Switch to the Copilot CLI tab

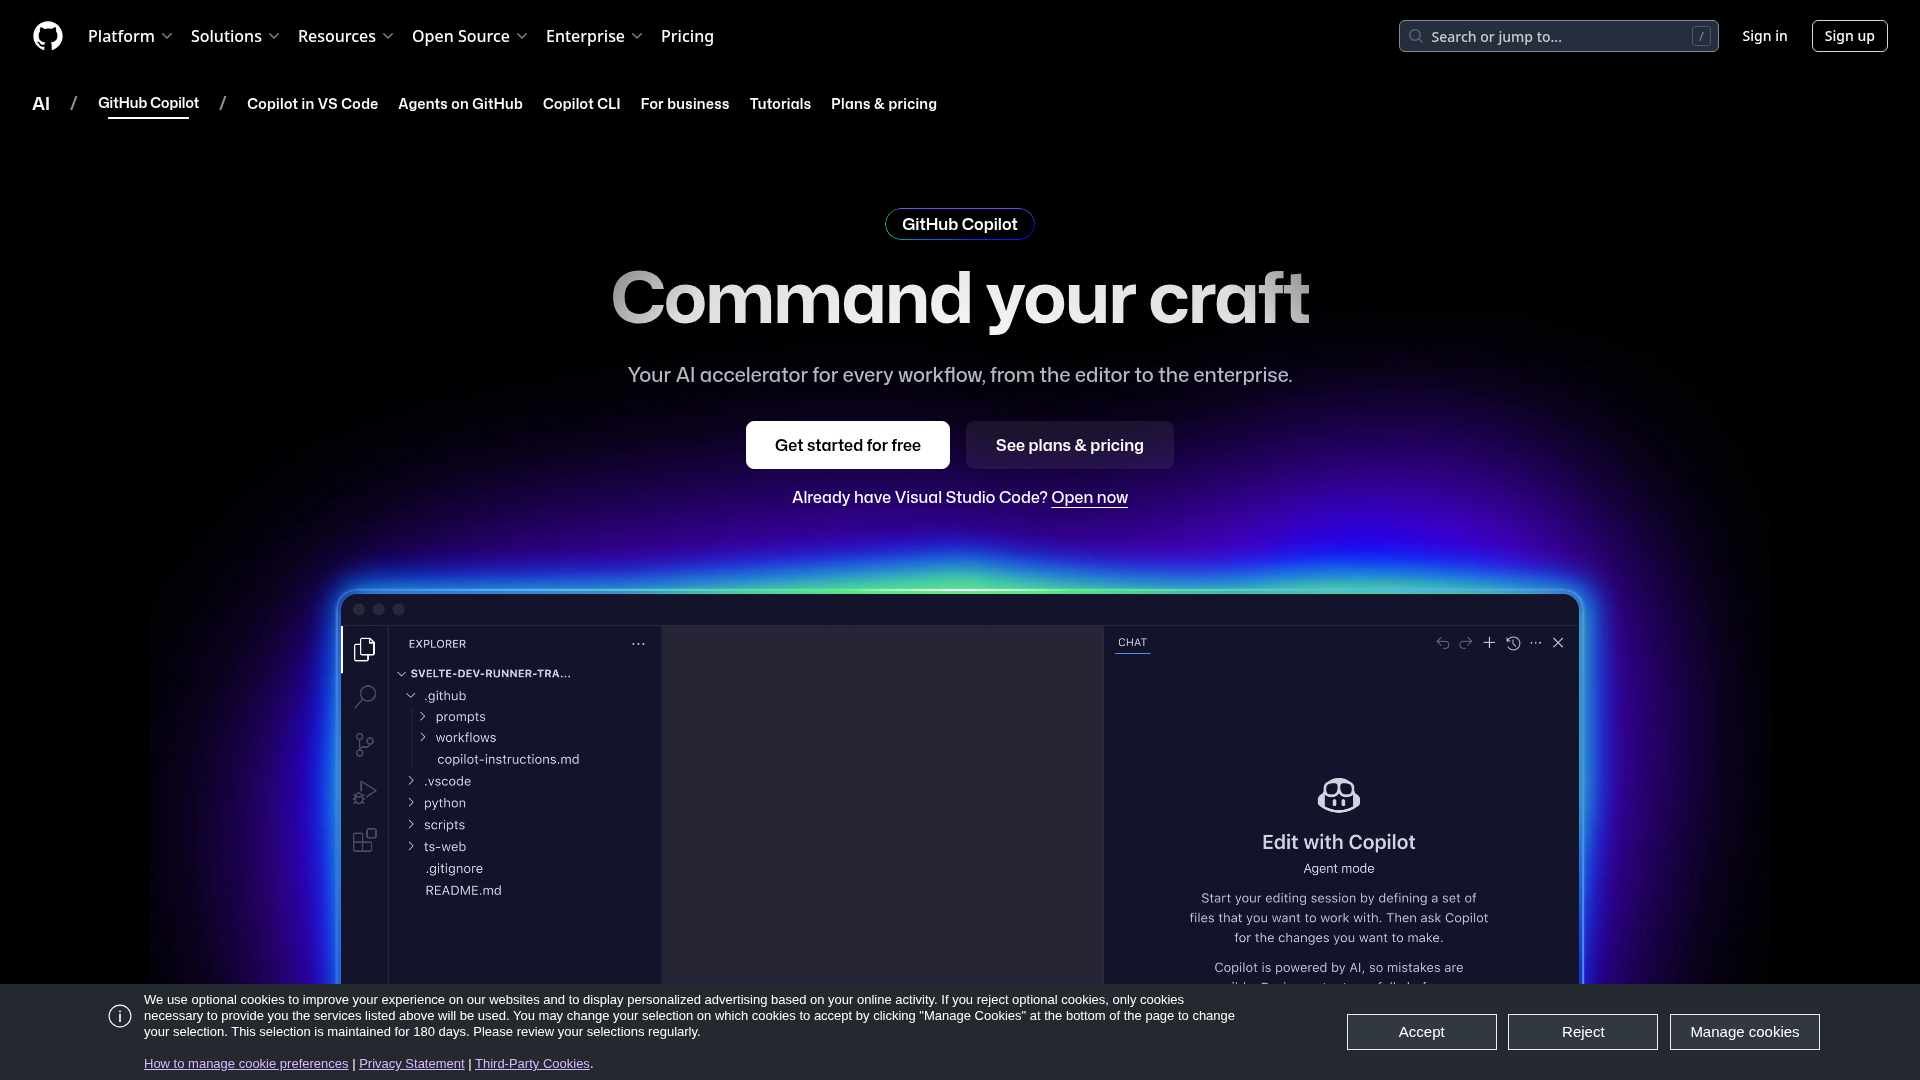pos(581,104)
